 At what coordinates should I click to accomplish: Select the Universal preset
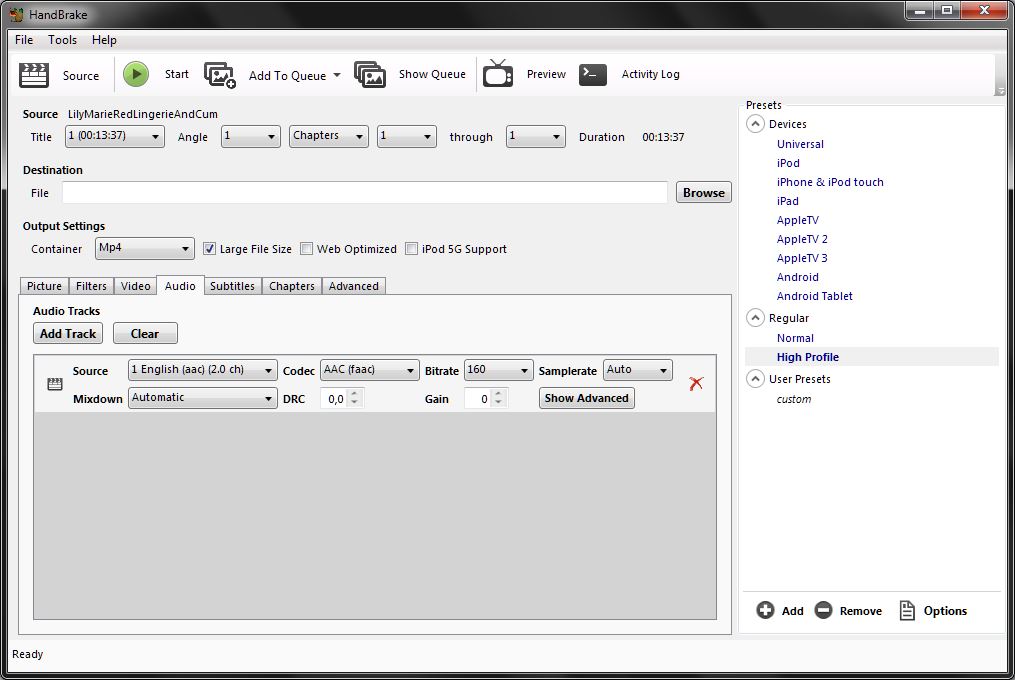pos(800,144)
